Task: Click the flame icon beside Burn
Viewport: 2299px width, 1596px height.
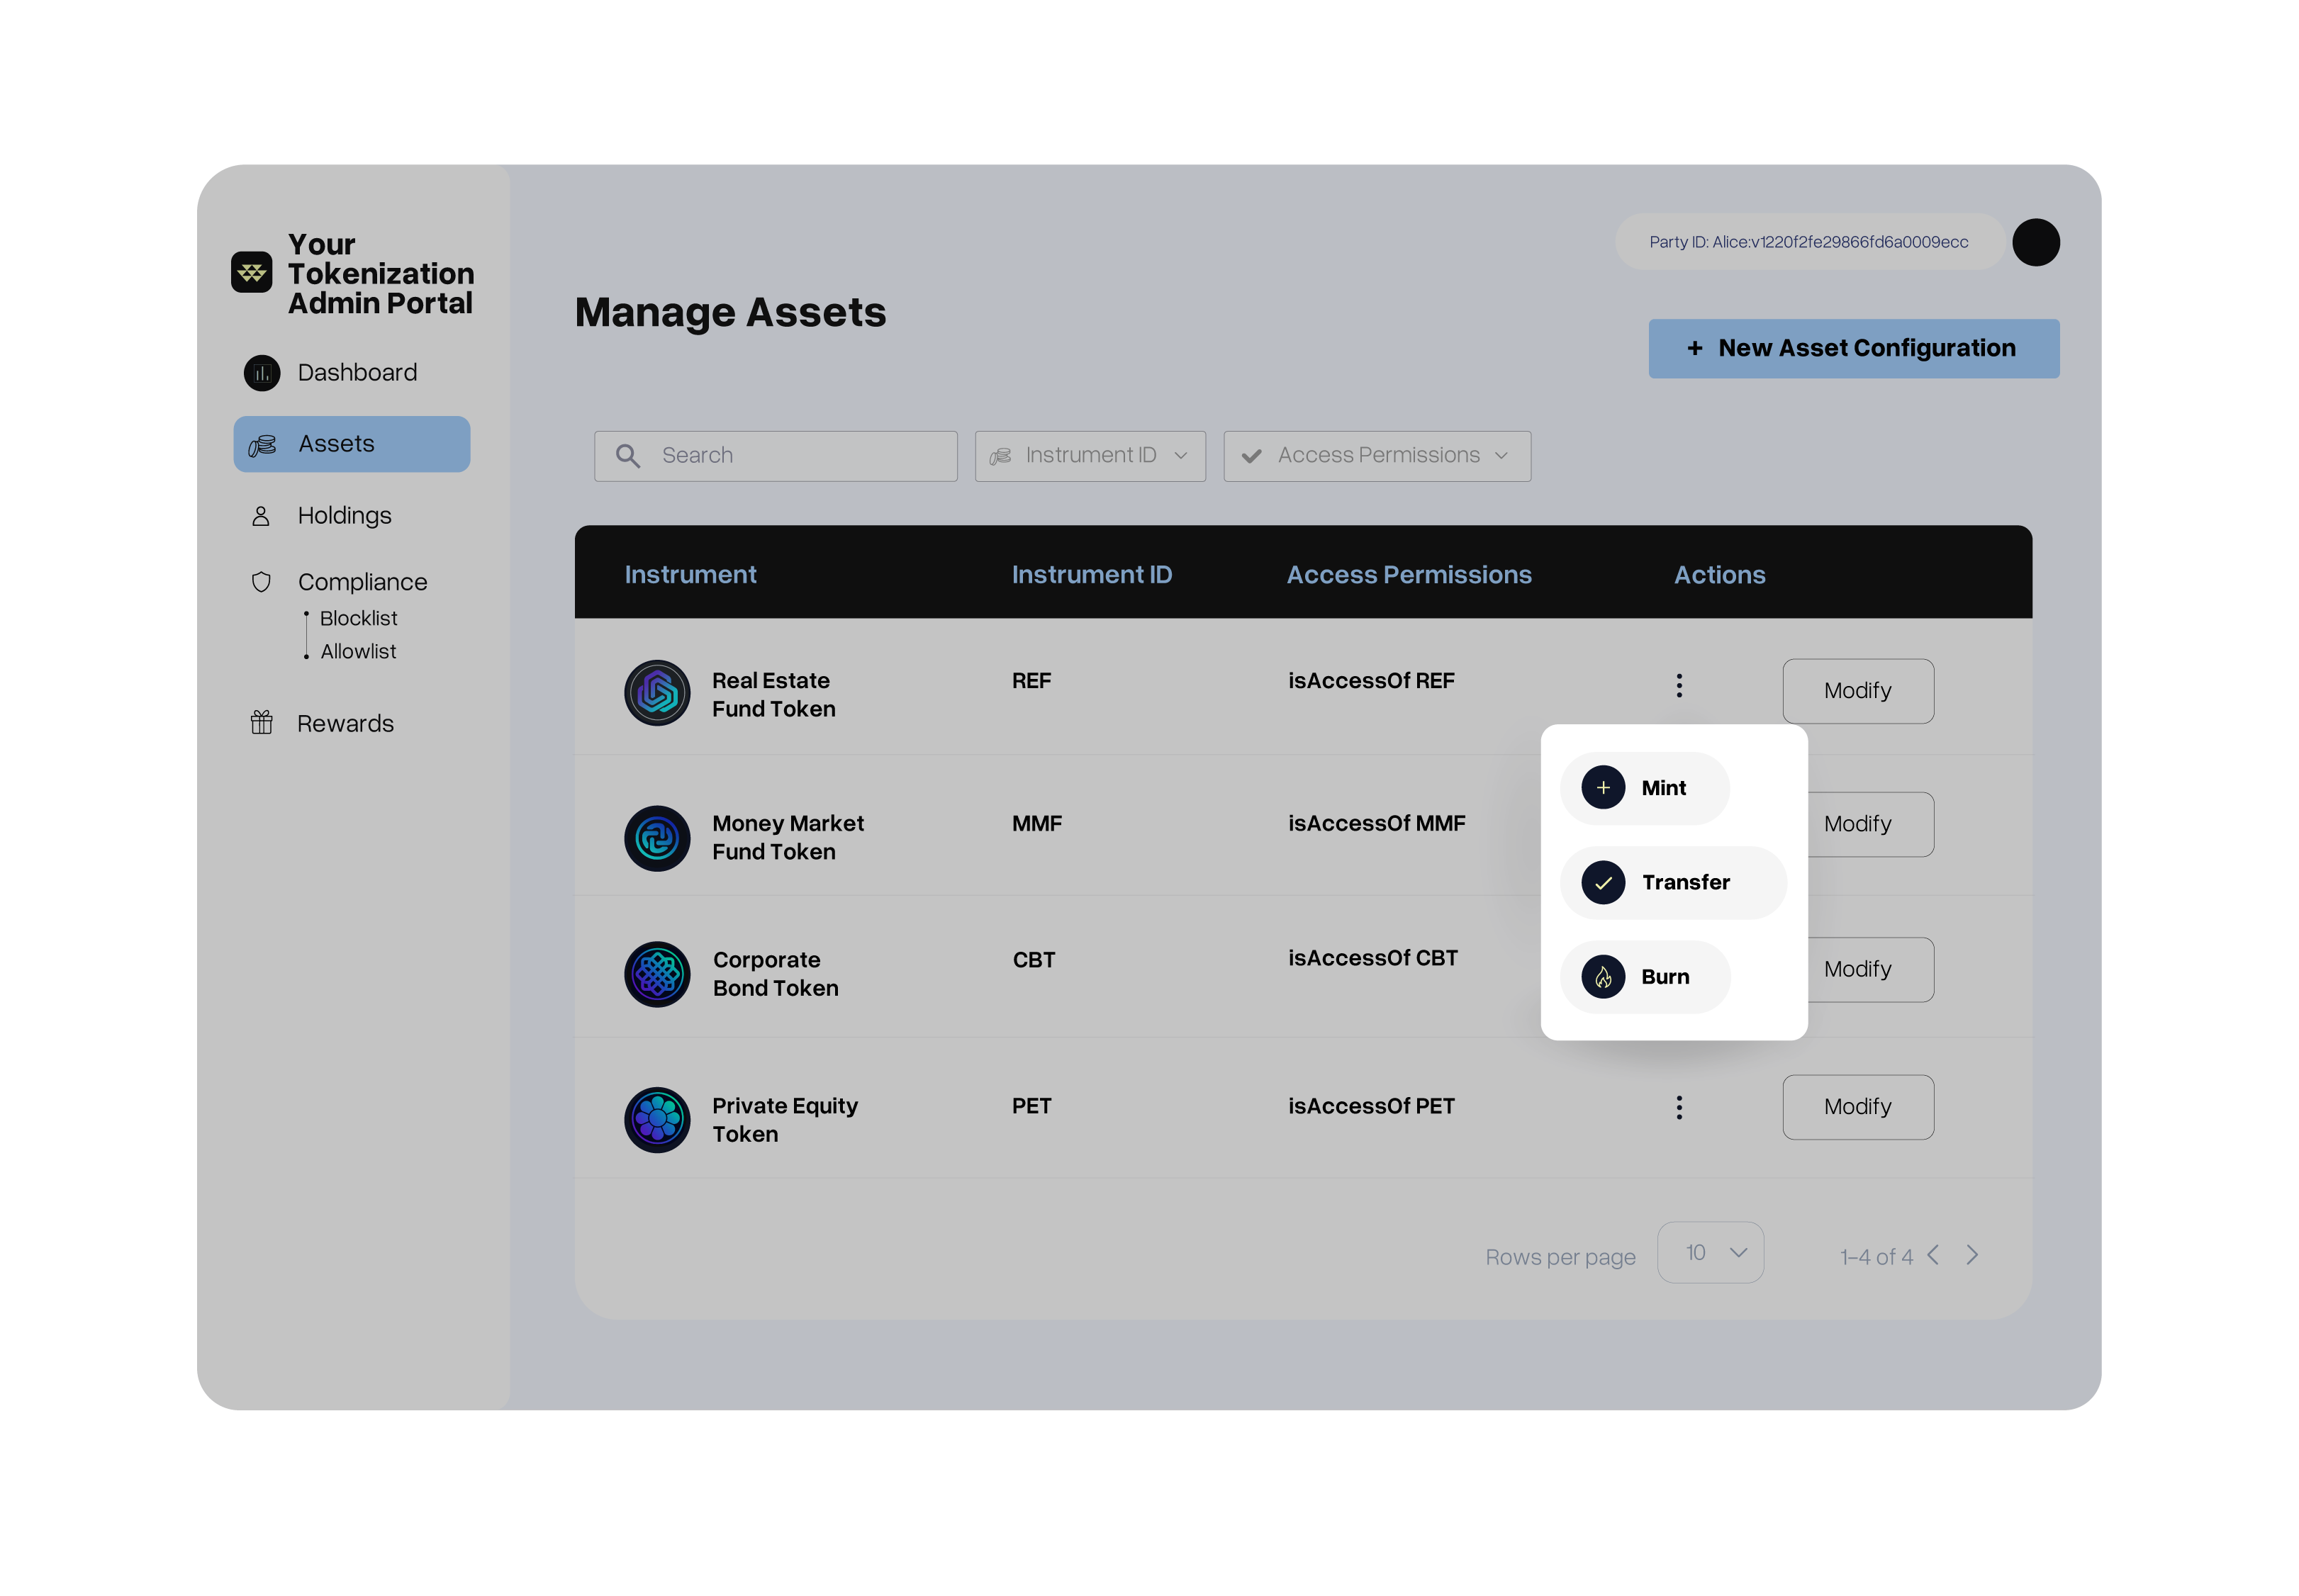Action: point(1603,977)
